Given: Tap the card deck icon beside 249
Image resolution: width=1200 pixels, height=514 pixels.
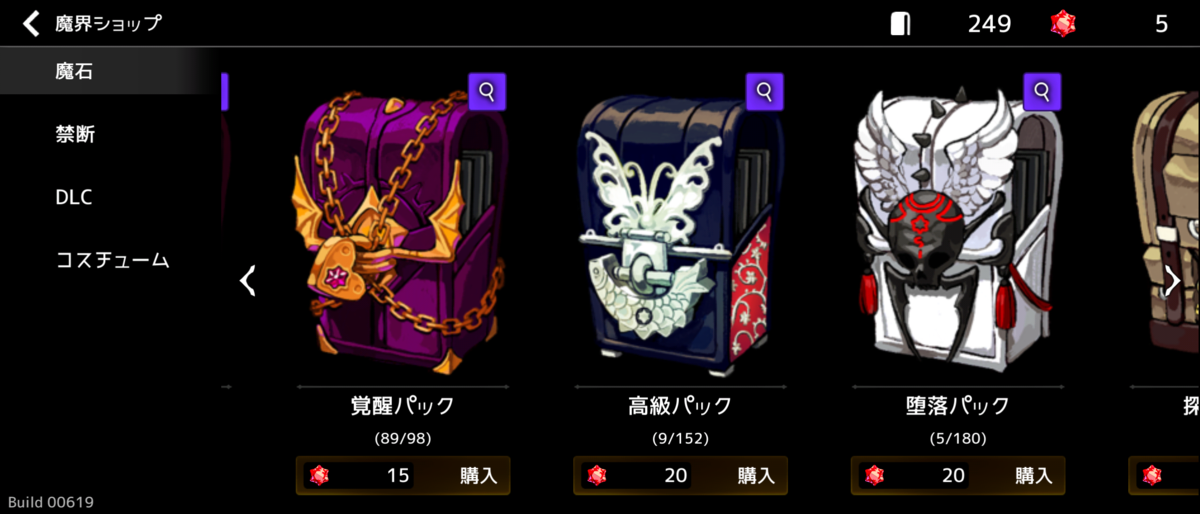Looking at the screenshot, I should pos(900,24).
